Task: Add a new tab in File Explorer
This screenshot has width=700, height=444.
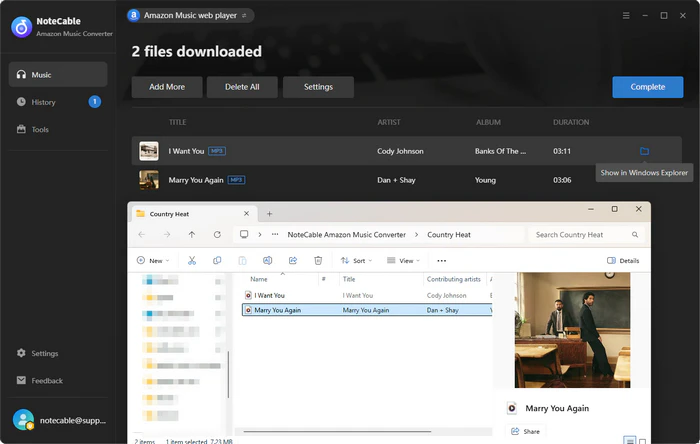Action: (269, 214)
